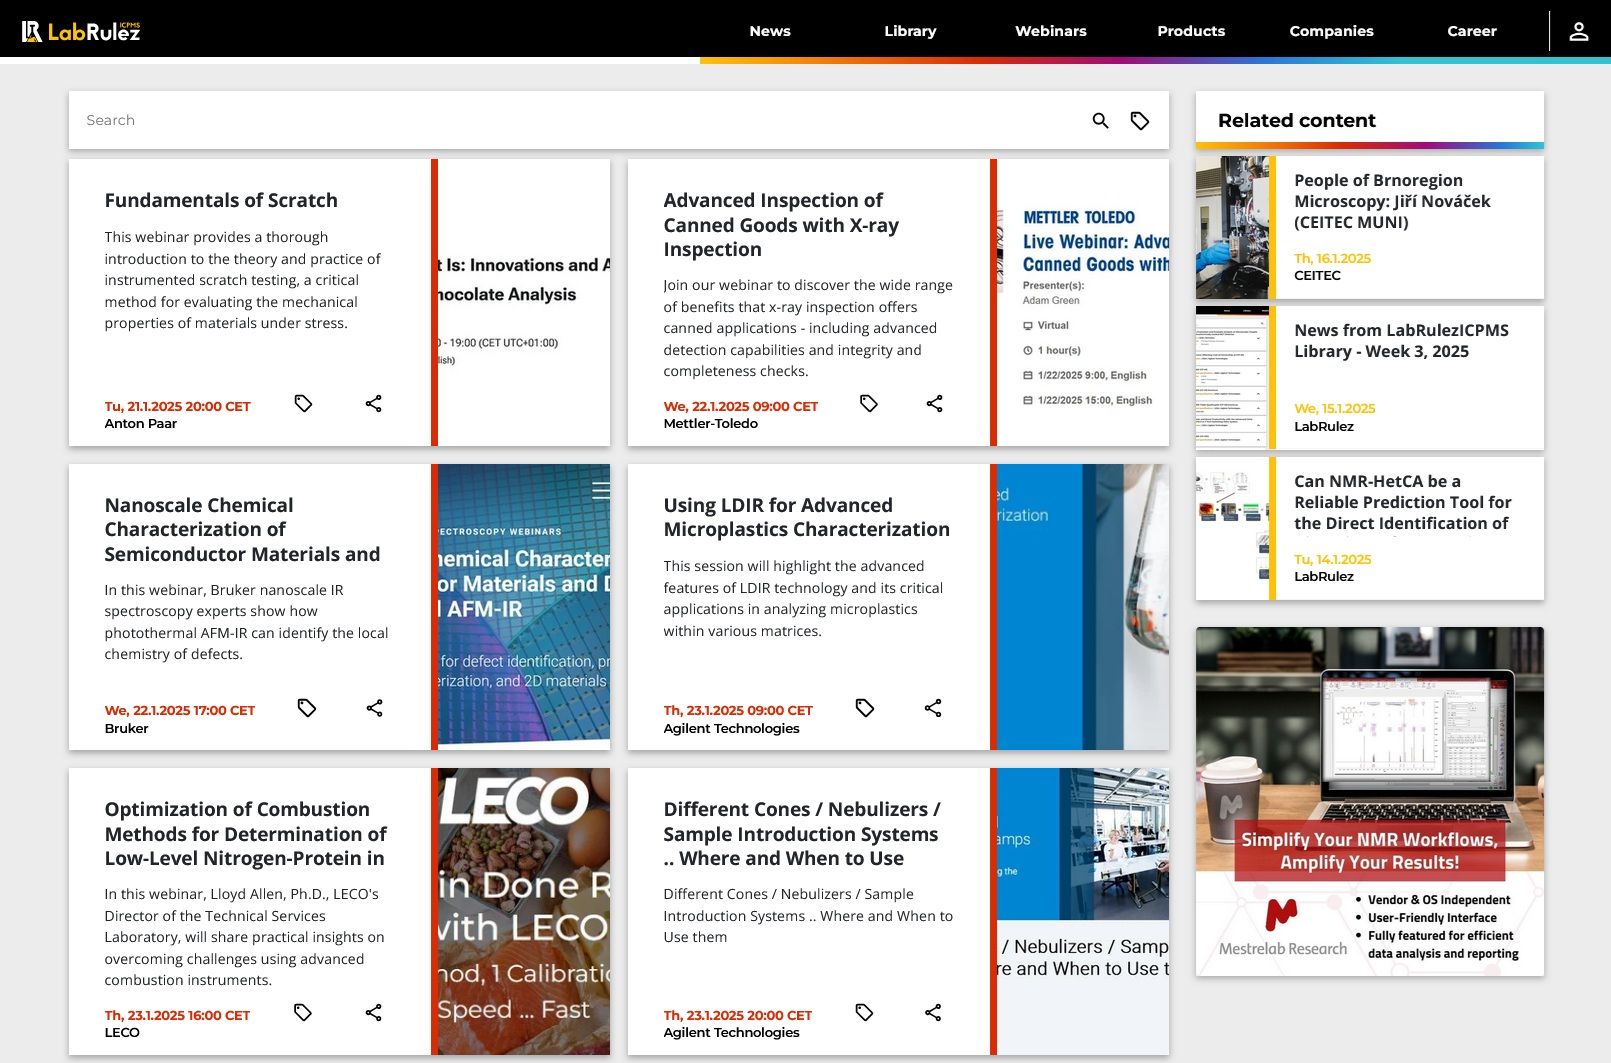1611x1063 pixels.
Task: Open News from LabRulezICPMS Library Week 3
Action: pos(1401,341)
